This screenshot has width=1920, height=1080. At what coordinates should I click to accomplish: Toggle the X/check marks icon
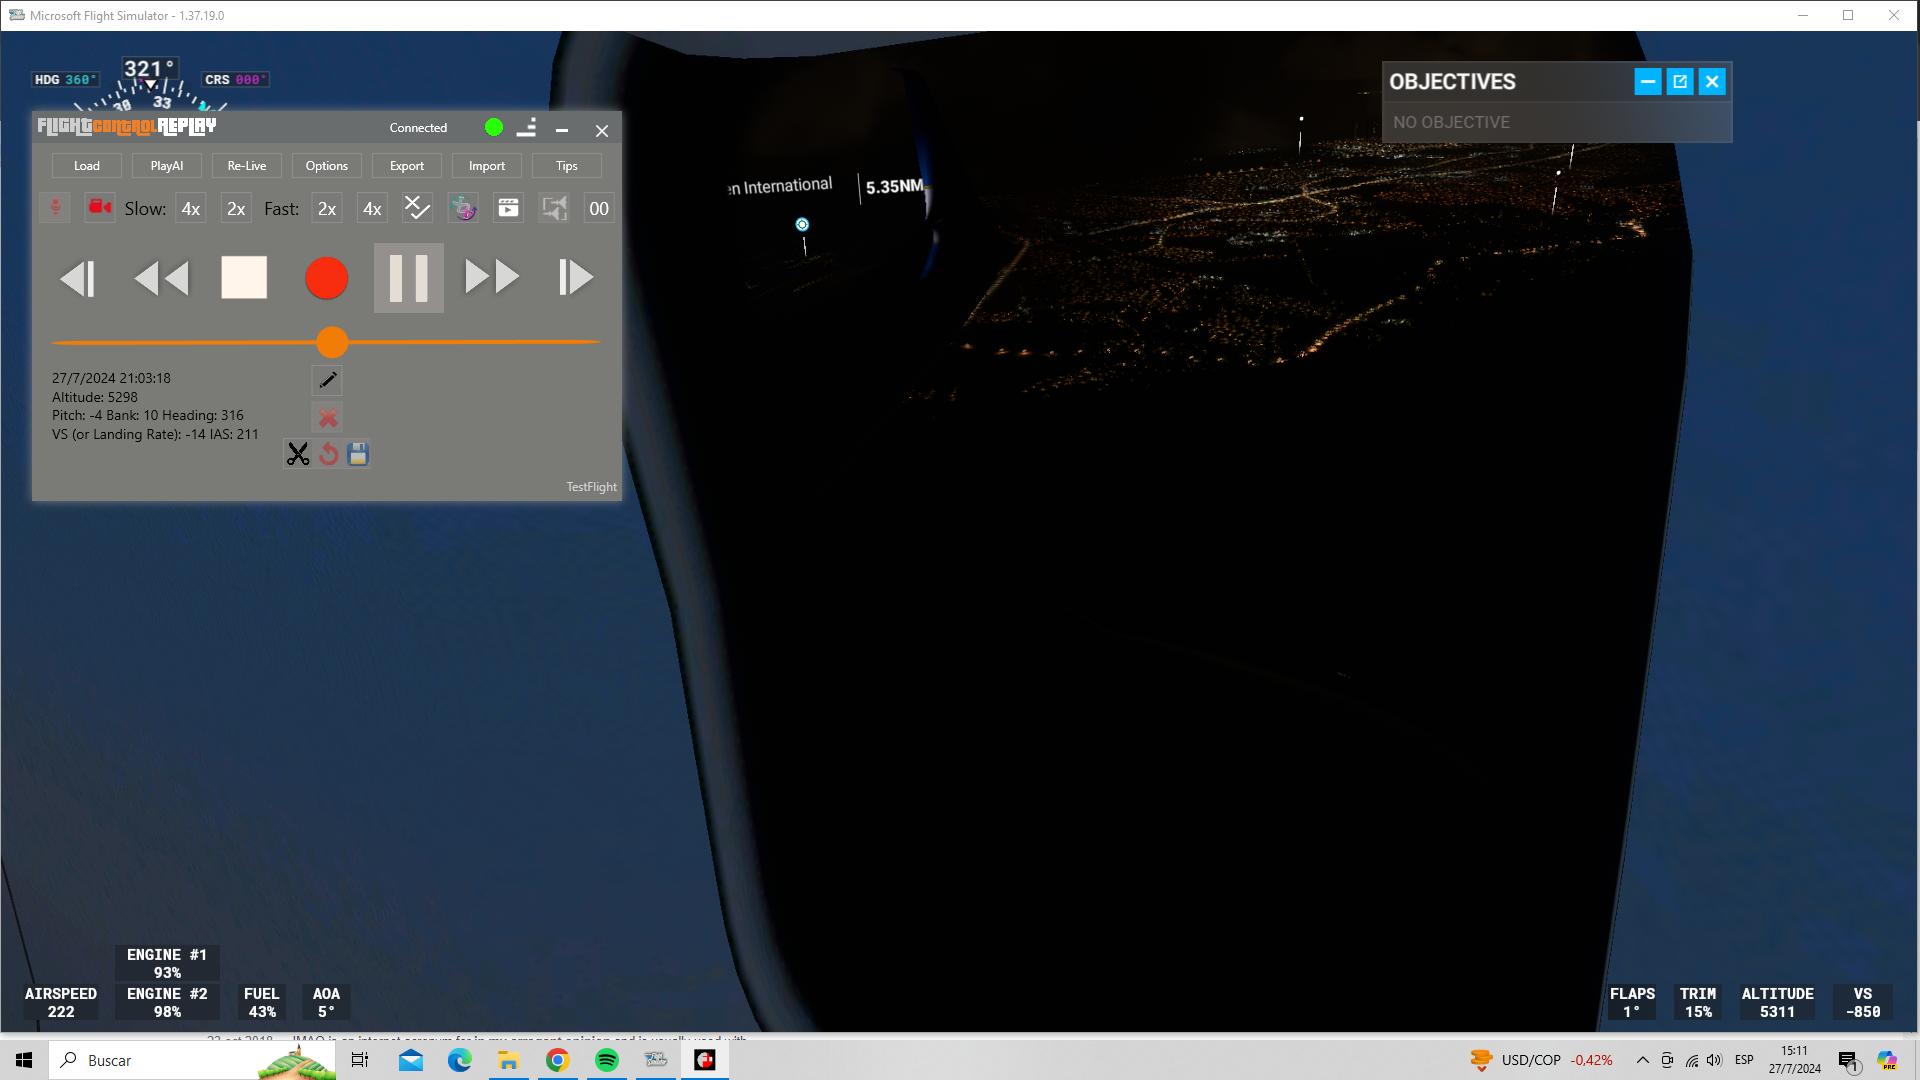click(x=417, y=208)
